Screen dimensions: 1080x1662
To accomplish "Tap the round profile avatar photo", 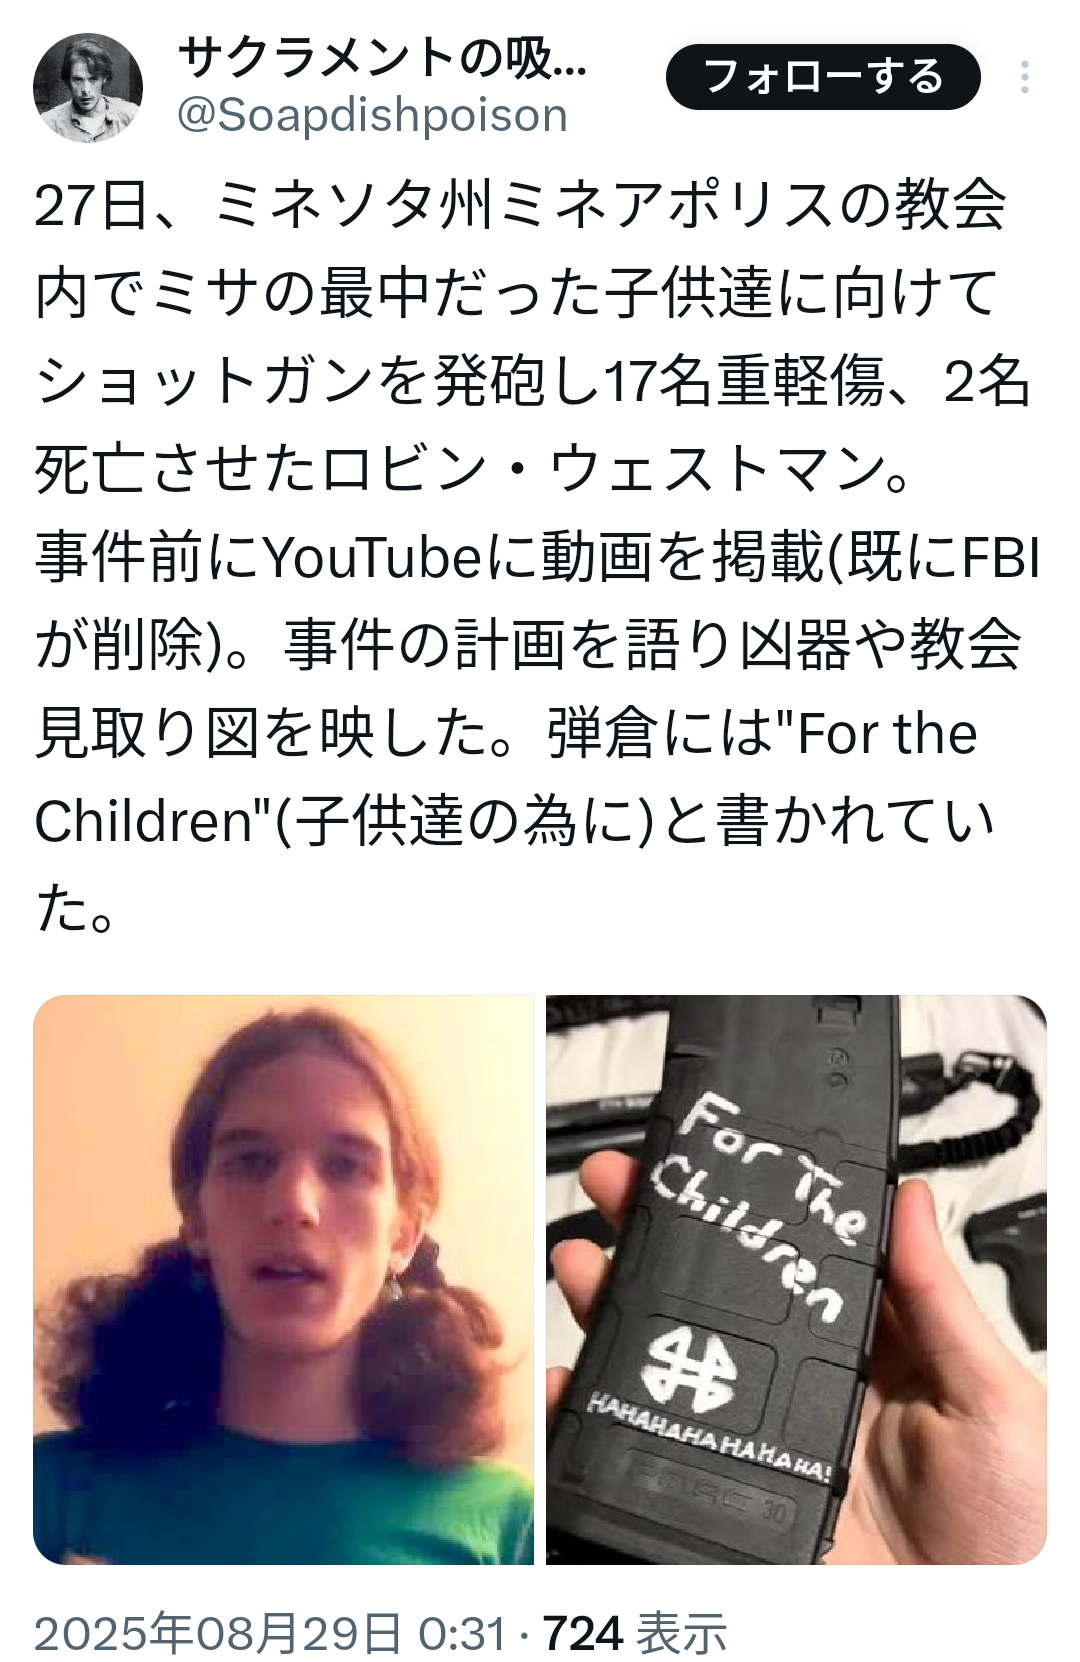I will click(88, 88).
